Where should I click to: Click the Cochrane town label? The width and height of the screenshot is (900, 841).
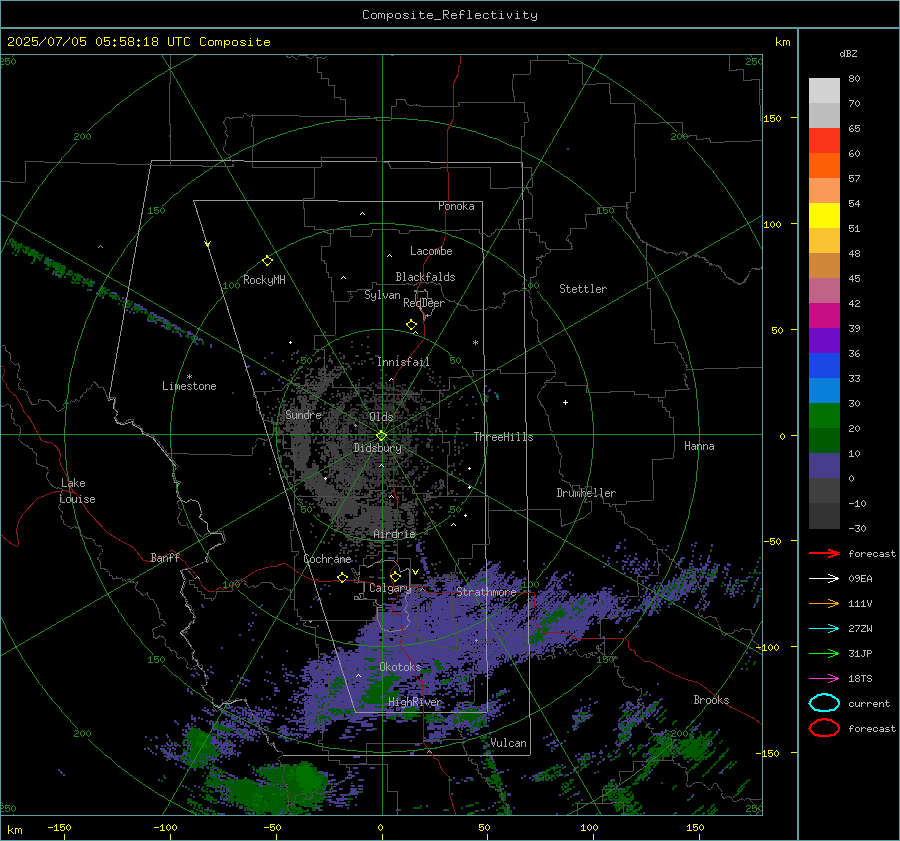tap(327, 559)
